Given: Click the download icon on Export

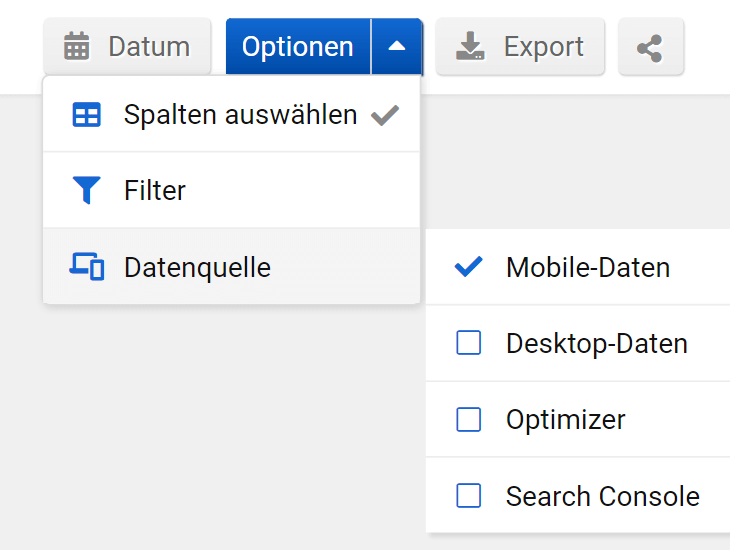Looking at the screenshot, I should tap(470, 47).
